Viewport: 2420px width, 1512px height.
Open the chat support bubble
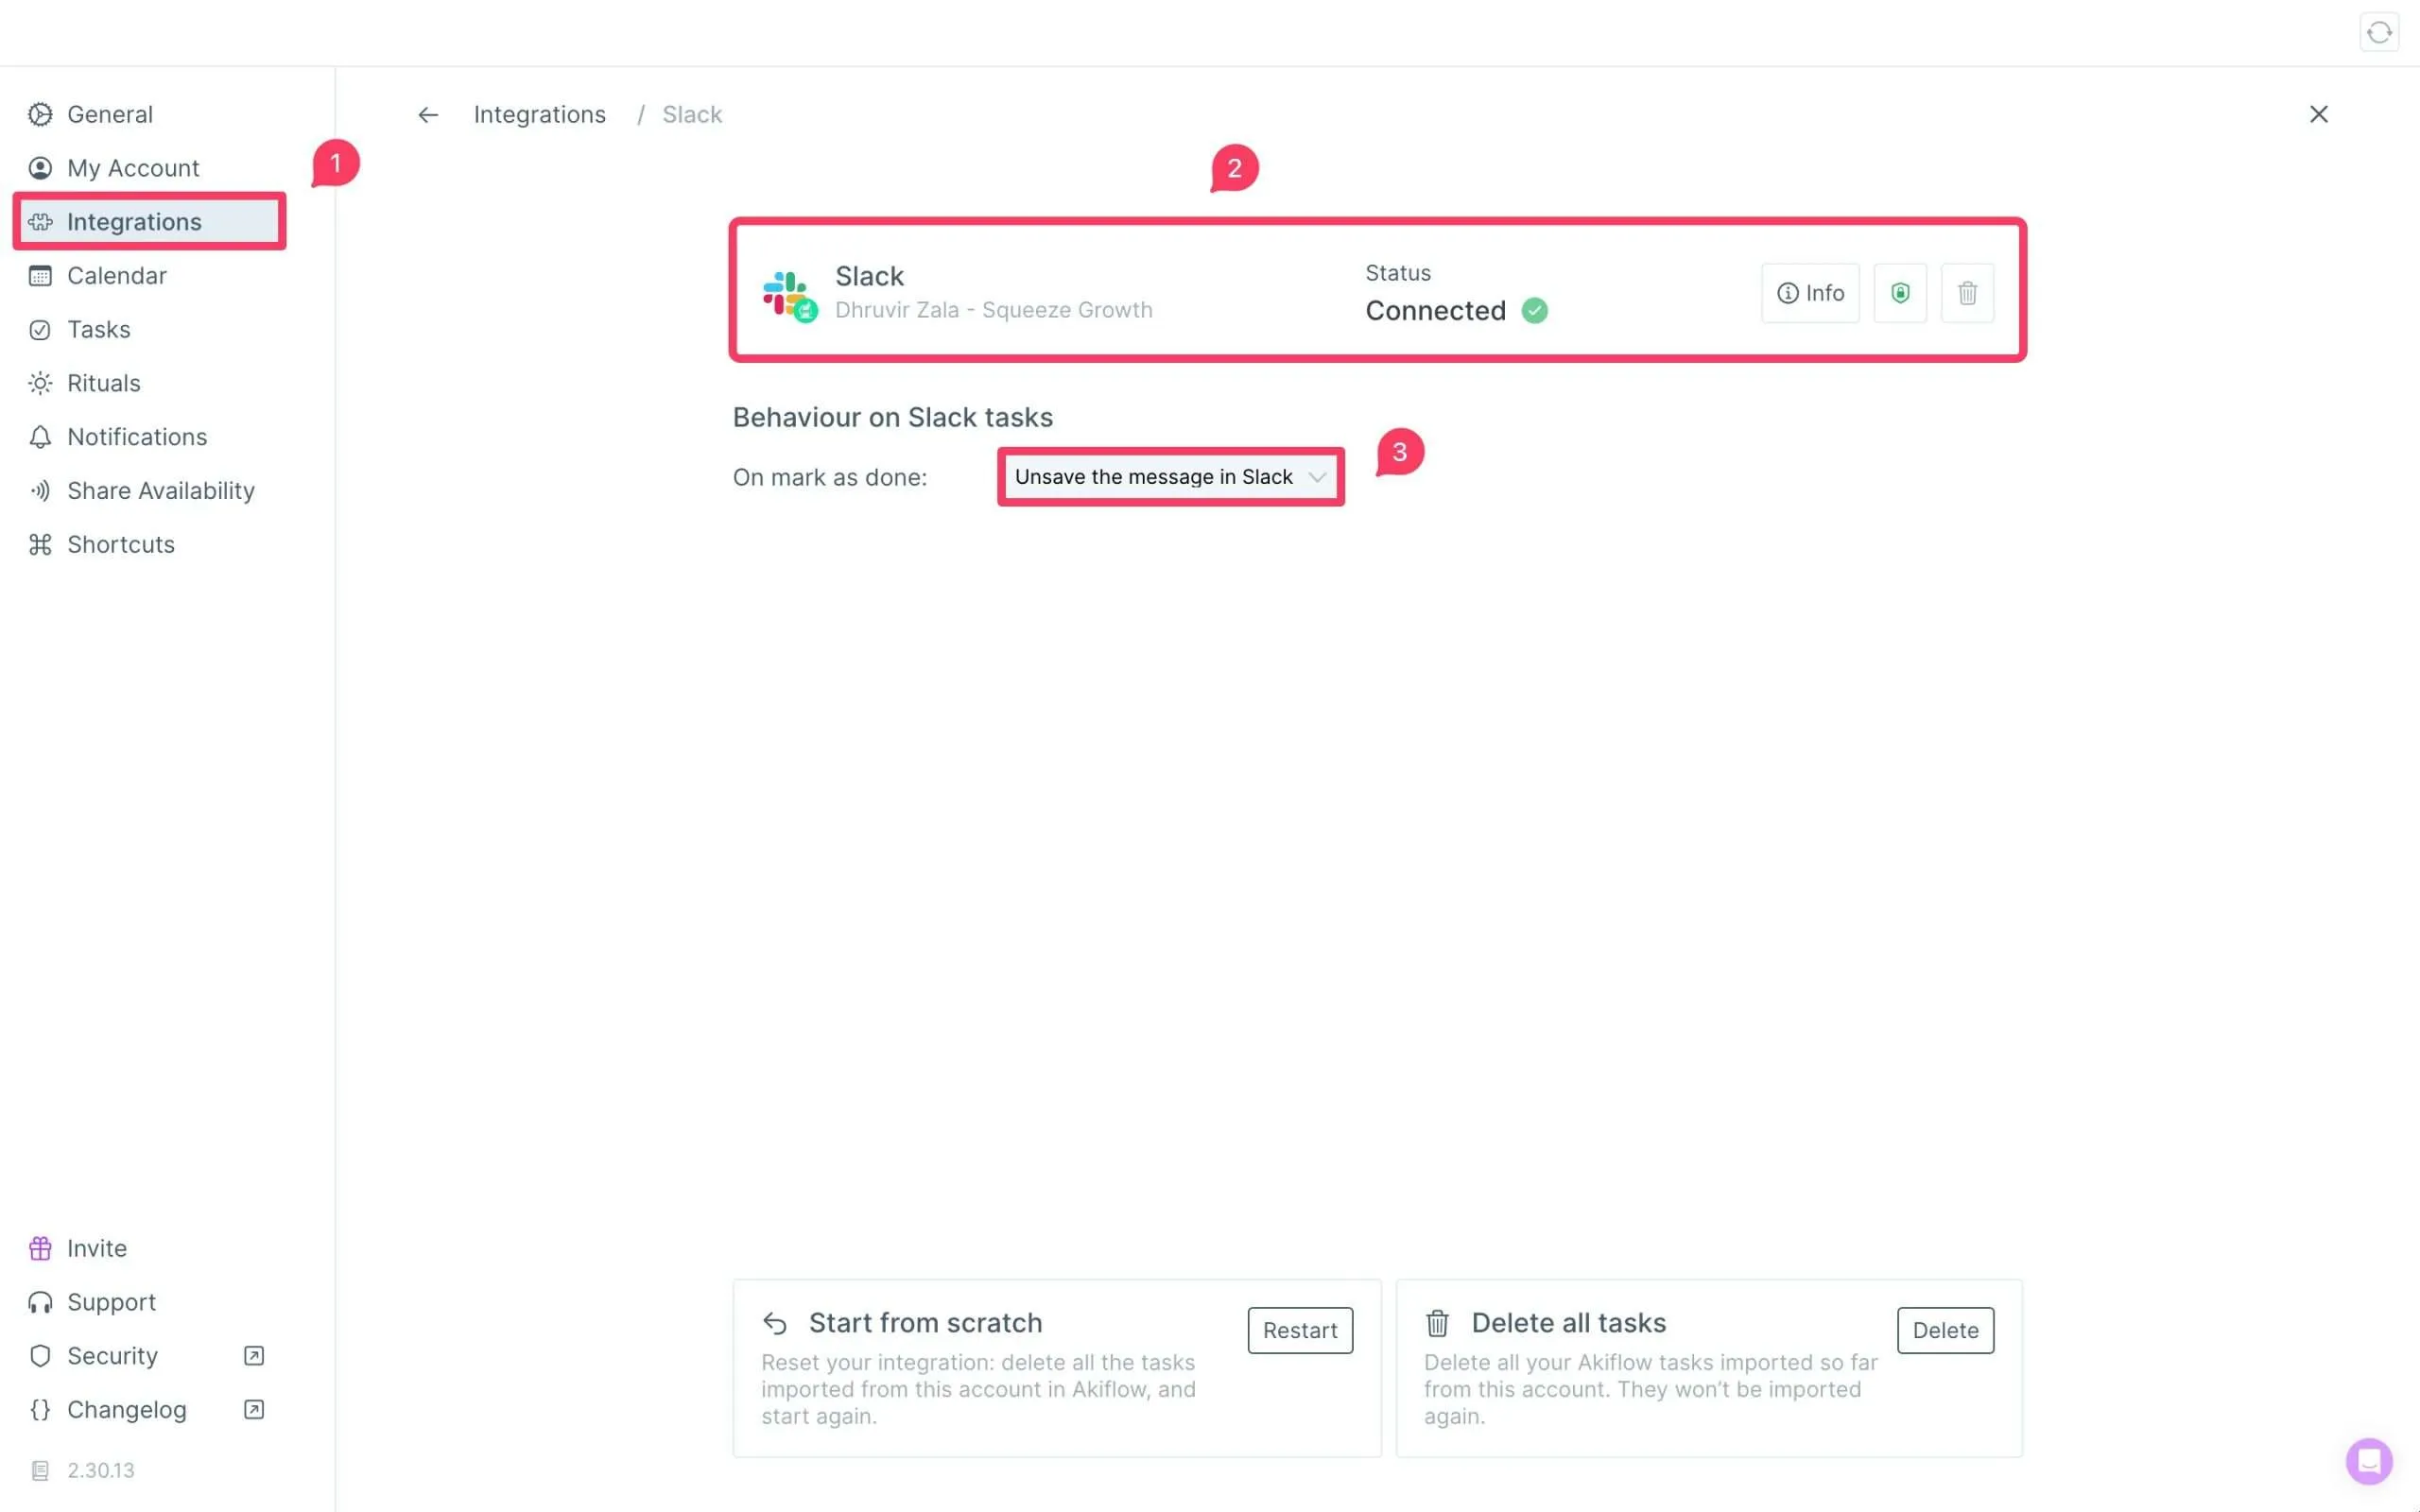pos(2369,1461)
